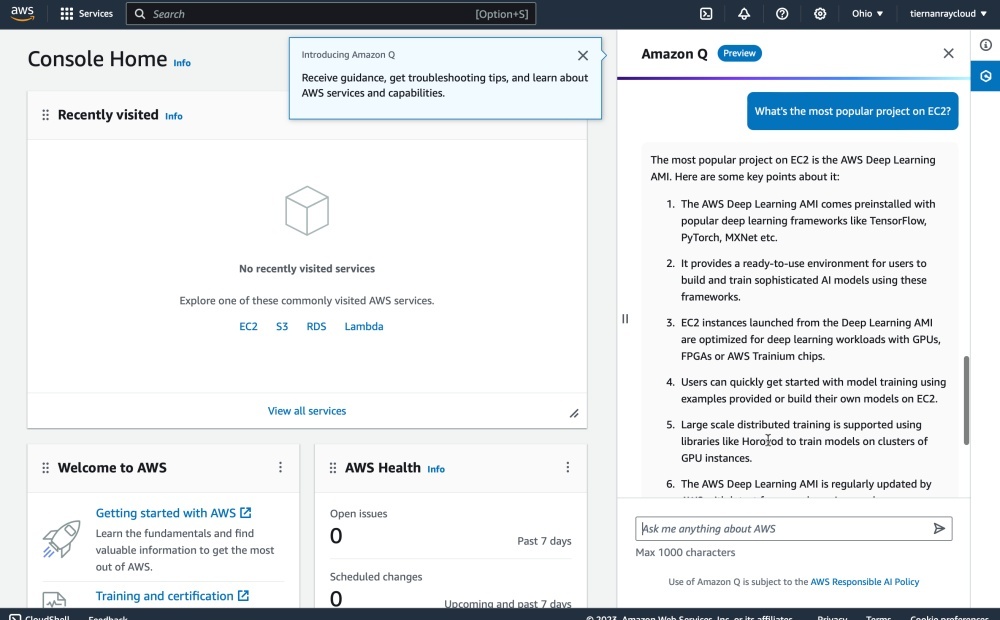The image size is (1000, 620).
Task: Open the notifications bell icon
Action: tap(744, 14)
